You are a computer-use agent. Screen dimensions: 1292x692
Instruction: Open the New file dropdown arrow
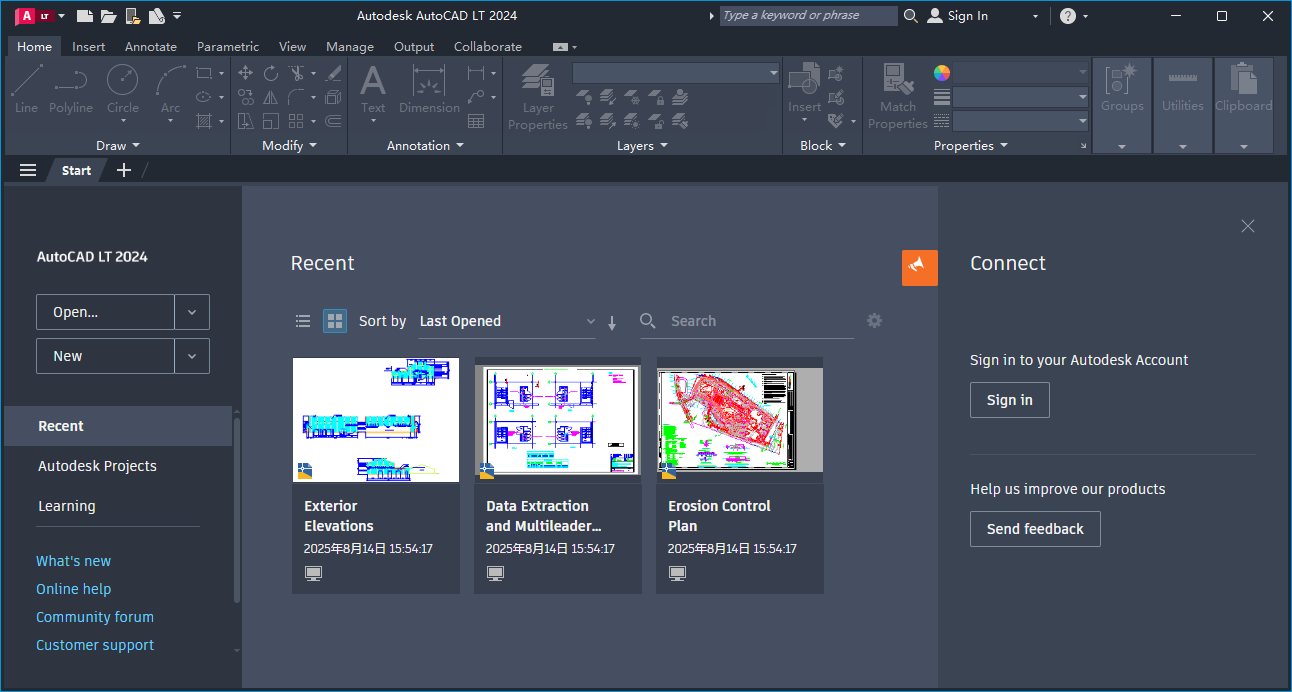coord(191,356)
